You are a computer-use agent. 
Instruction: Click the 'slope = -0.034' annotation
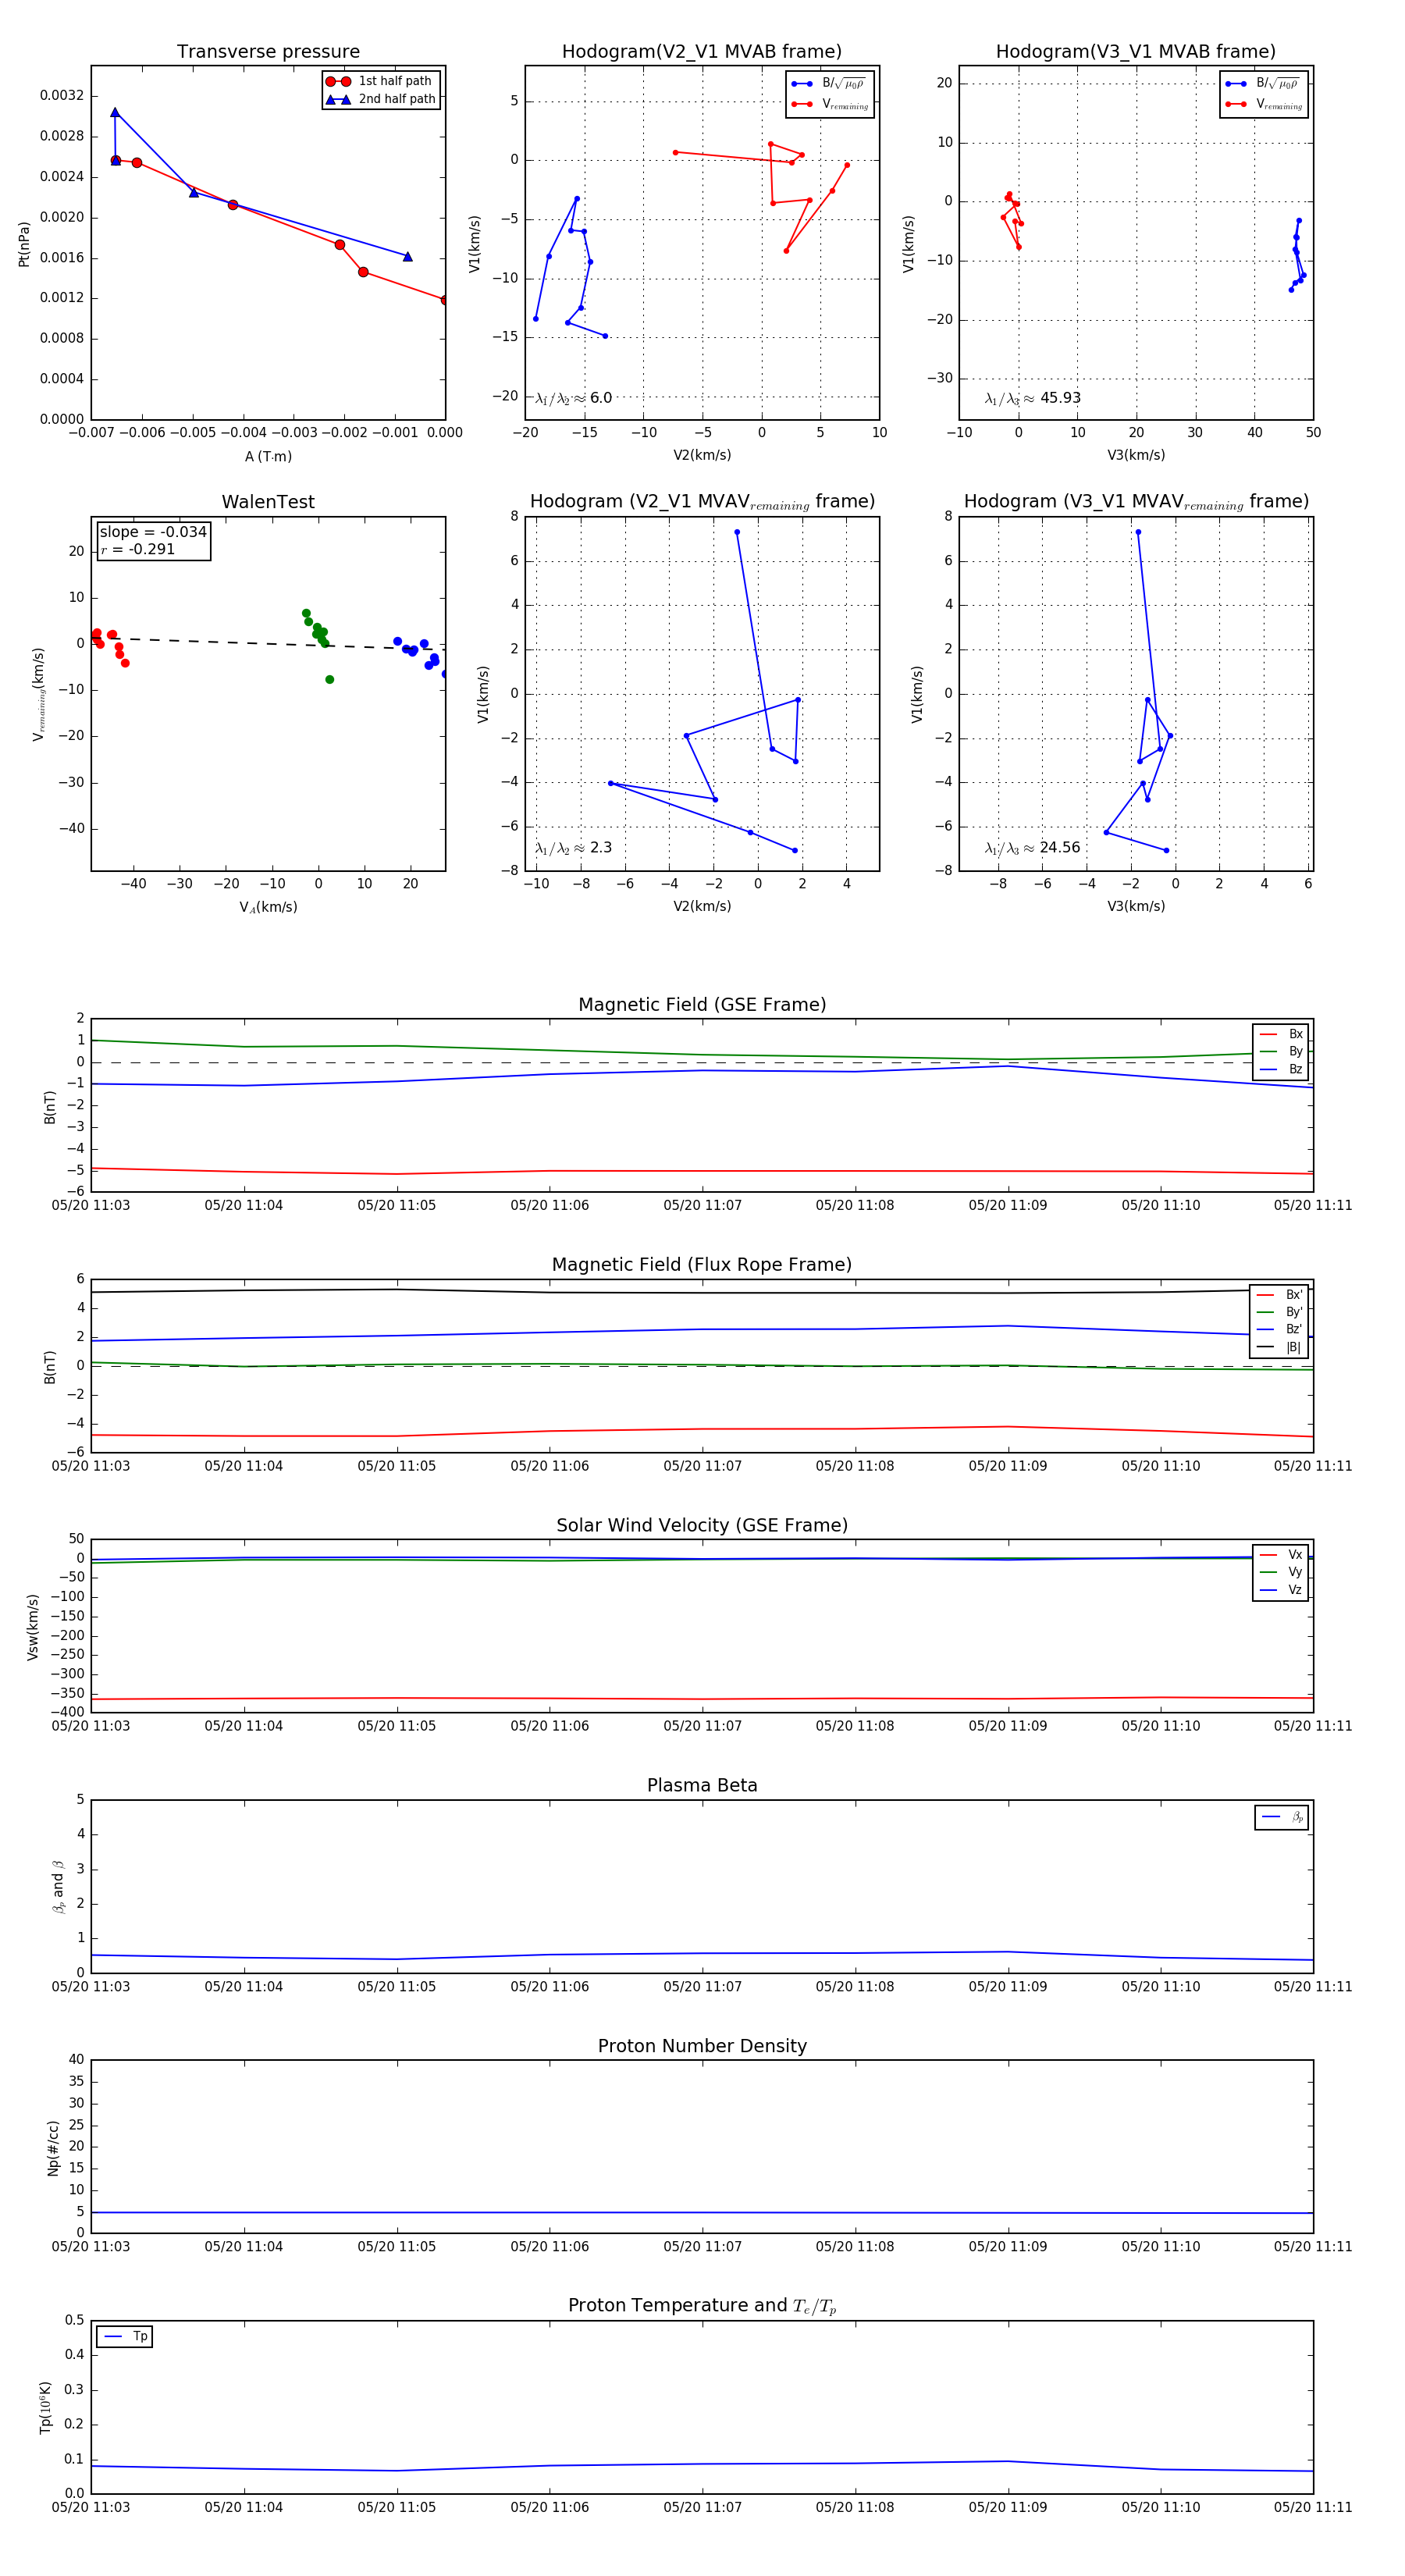153,532
